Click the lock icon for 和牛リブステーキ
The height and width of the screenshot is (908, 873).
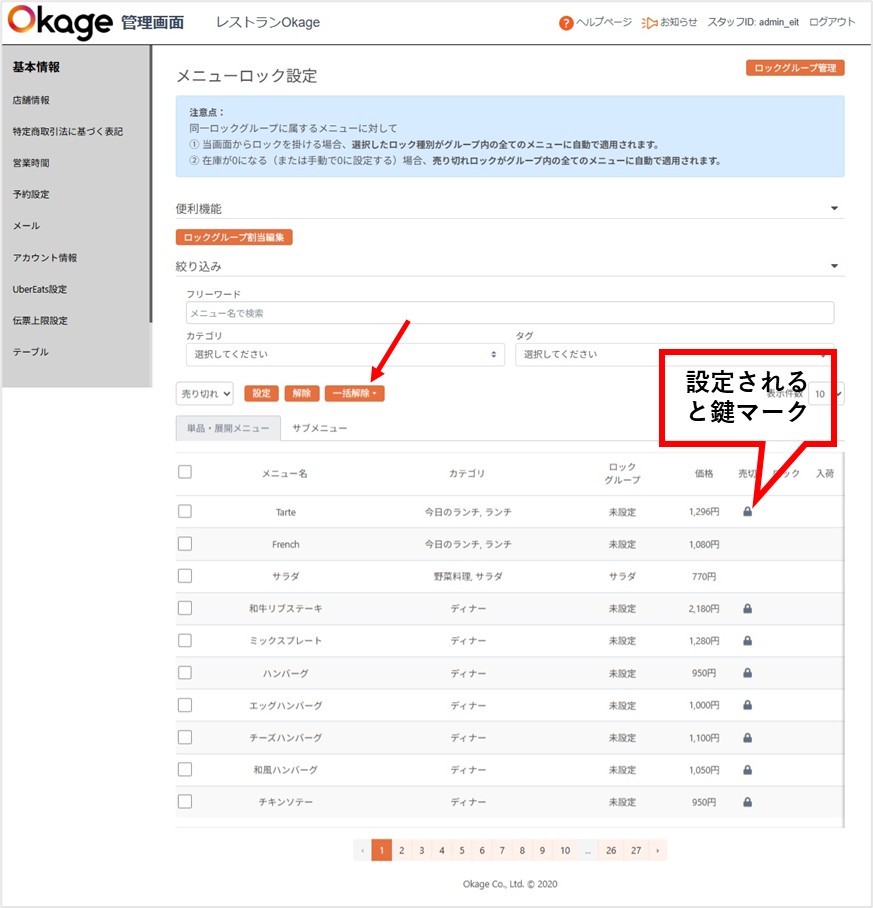point(747,608)
